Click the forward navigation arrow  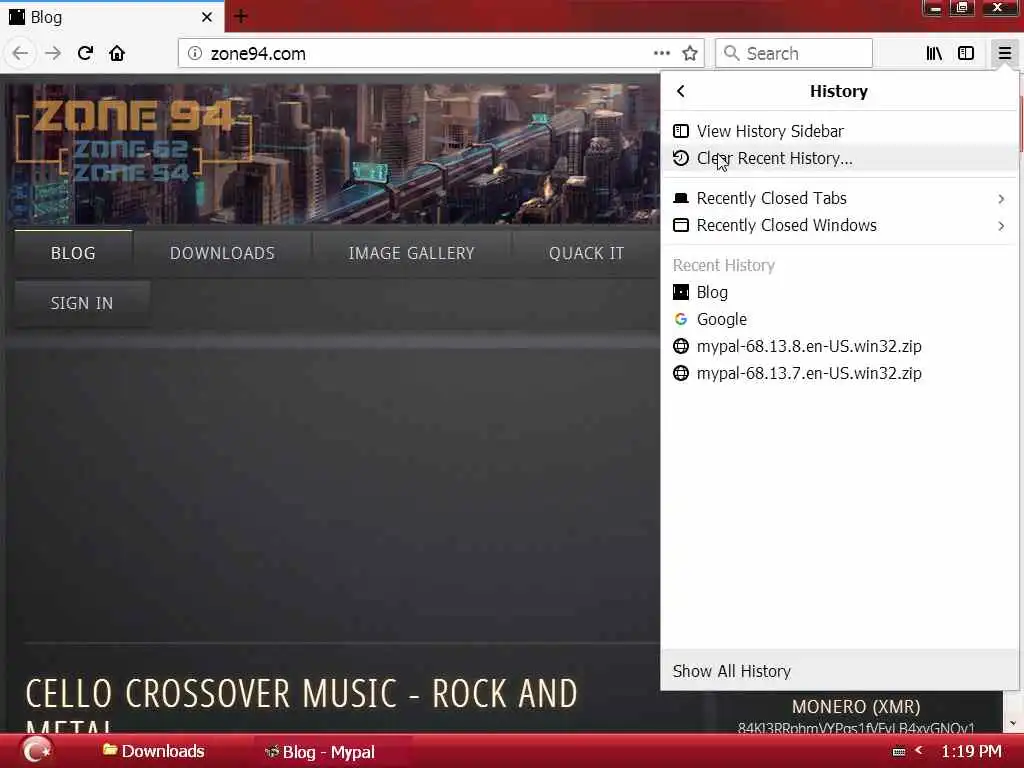tap(53, 54)
